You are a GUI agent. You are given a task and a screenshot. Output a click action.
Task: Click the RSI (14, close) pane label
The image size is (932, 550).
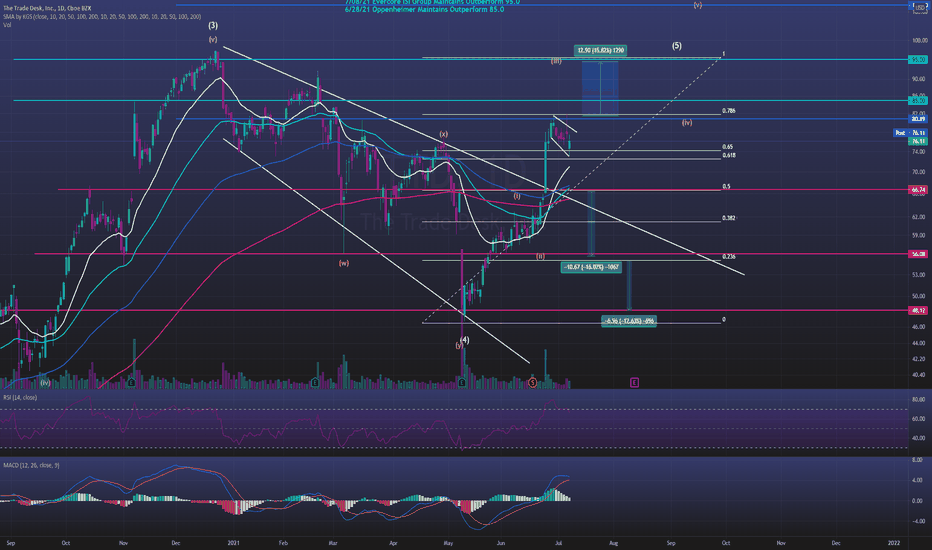tap(20, 397)
